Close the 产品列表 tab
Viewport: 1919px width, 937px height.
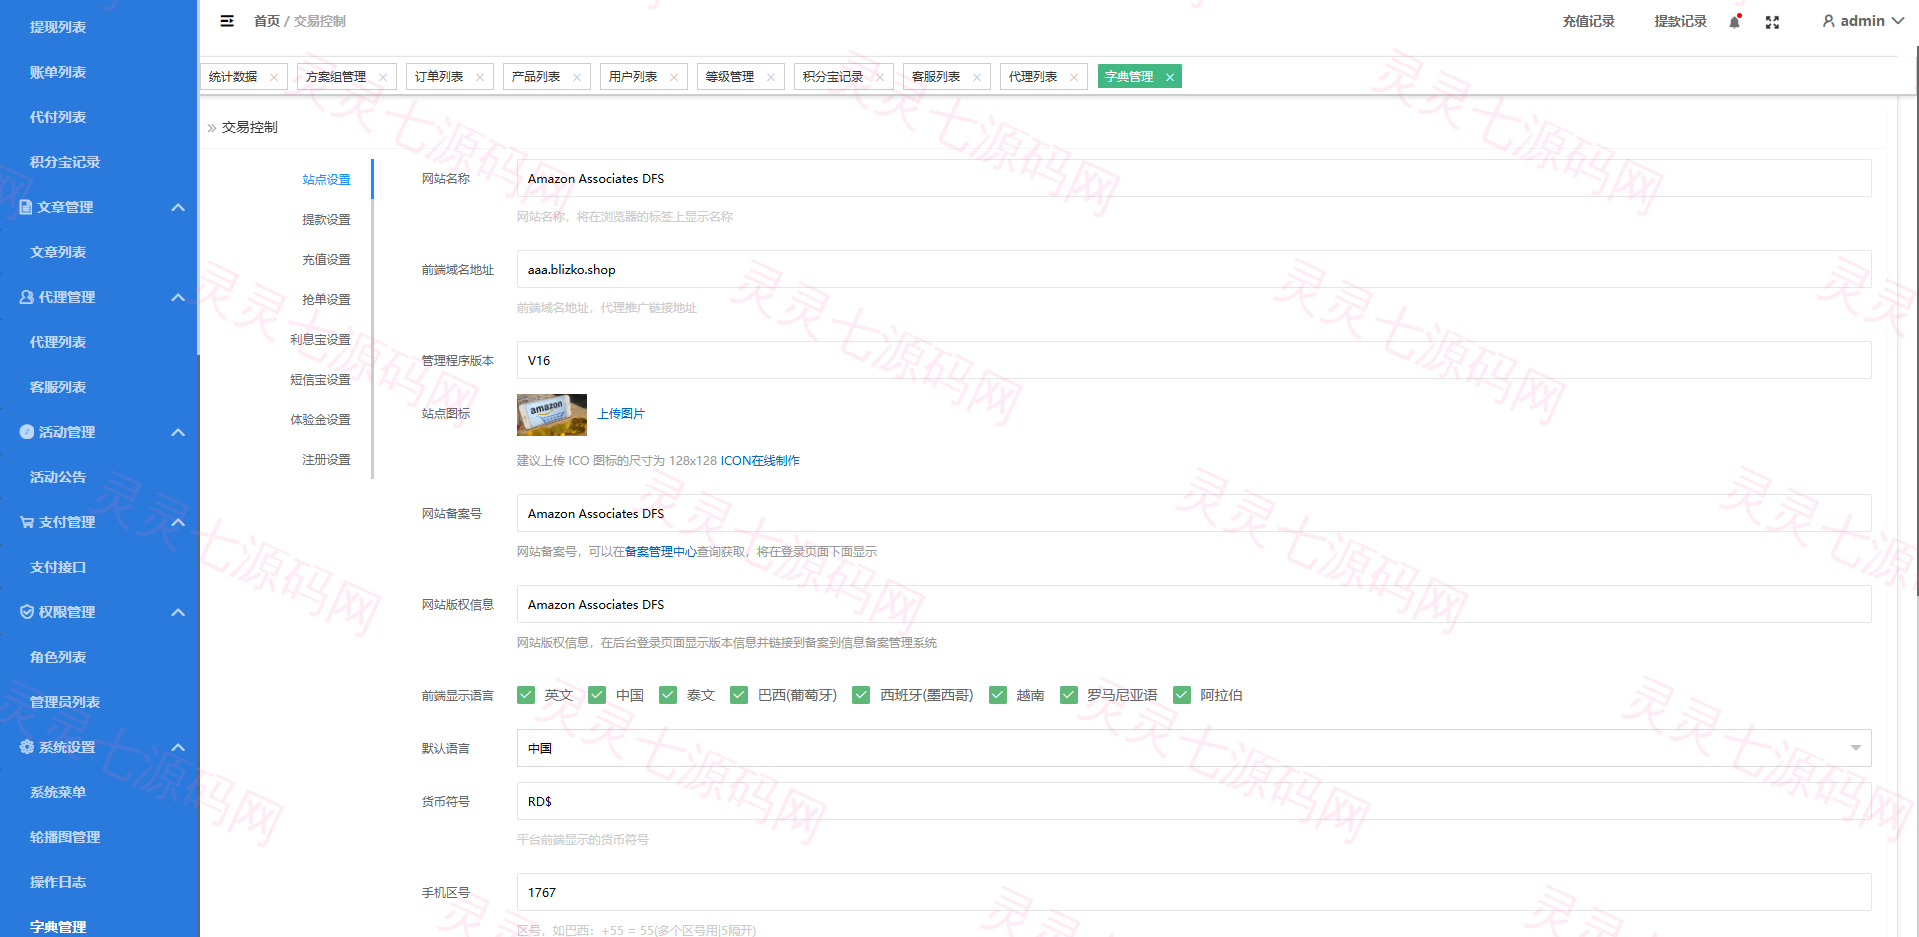coord(577,77)
